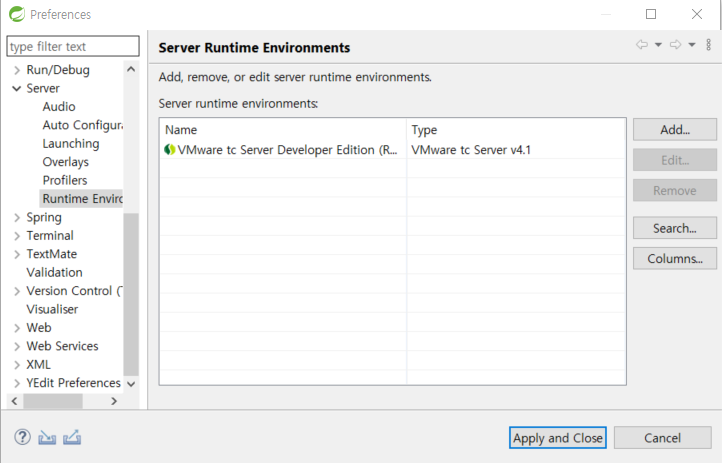Expand the XML tree node

[x=17, y=365]
